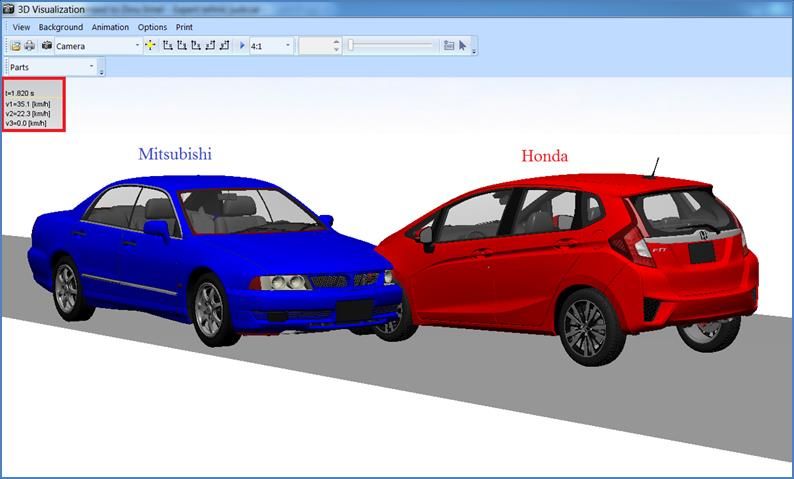Select the arrow pointer tool

point(462,46)
